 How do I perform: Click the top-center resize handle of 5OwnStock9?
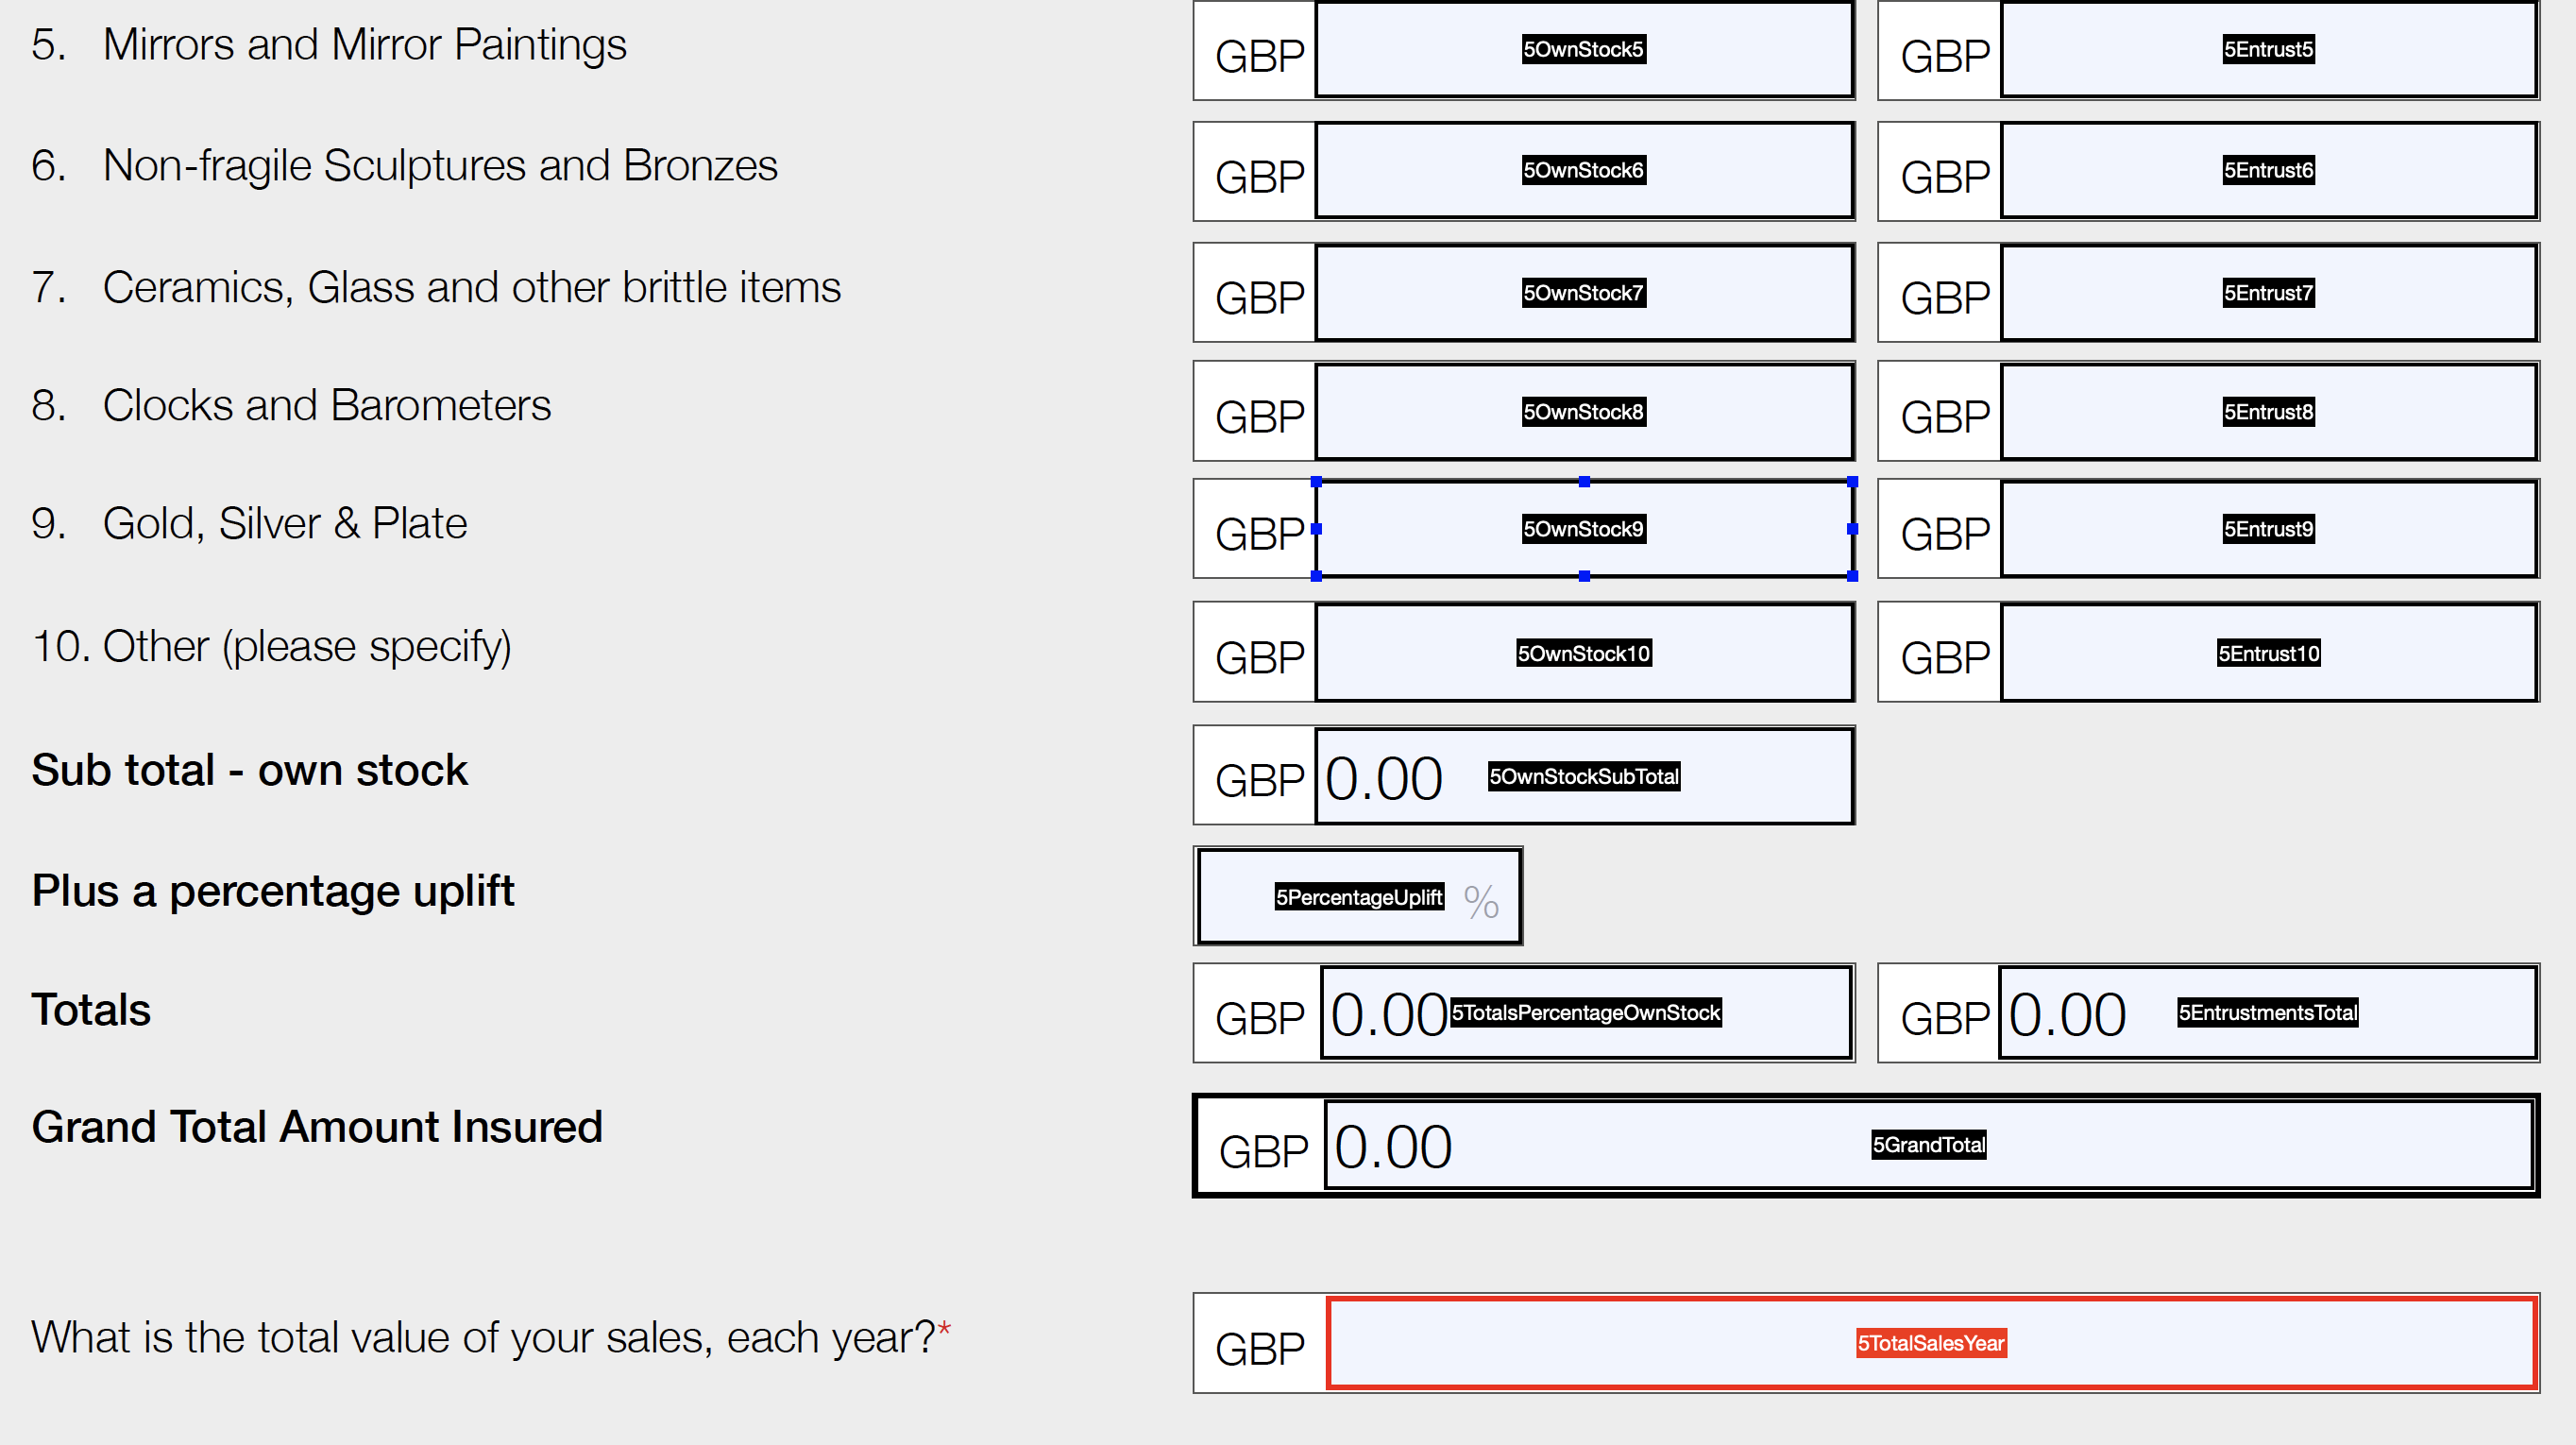(1584, 482)
